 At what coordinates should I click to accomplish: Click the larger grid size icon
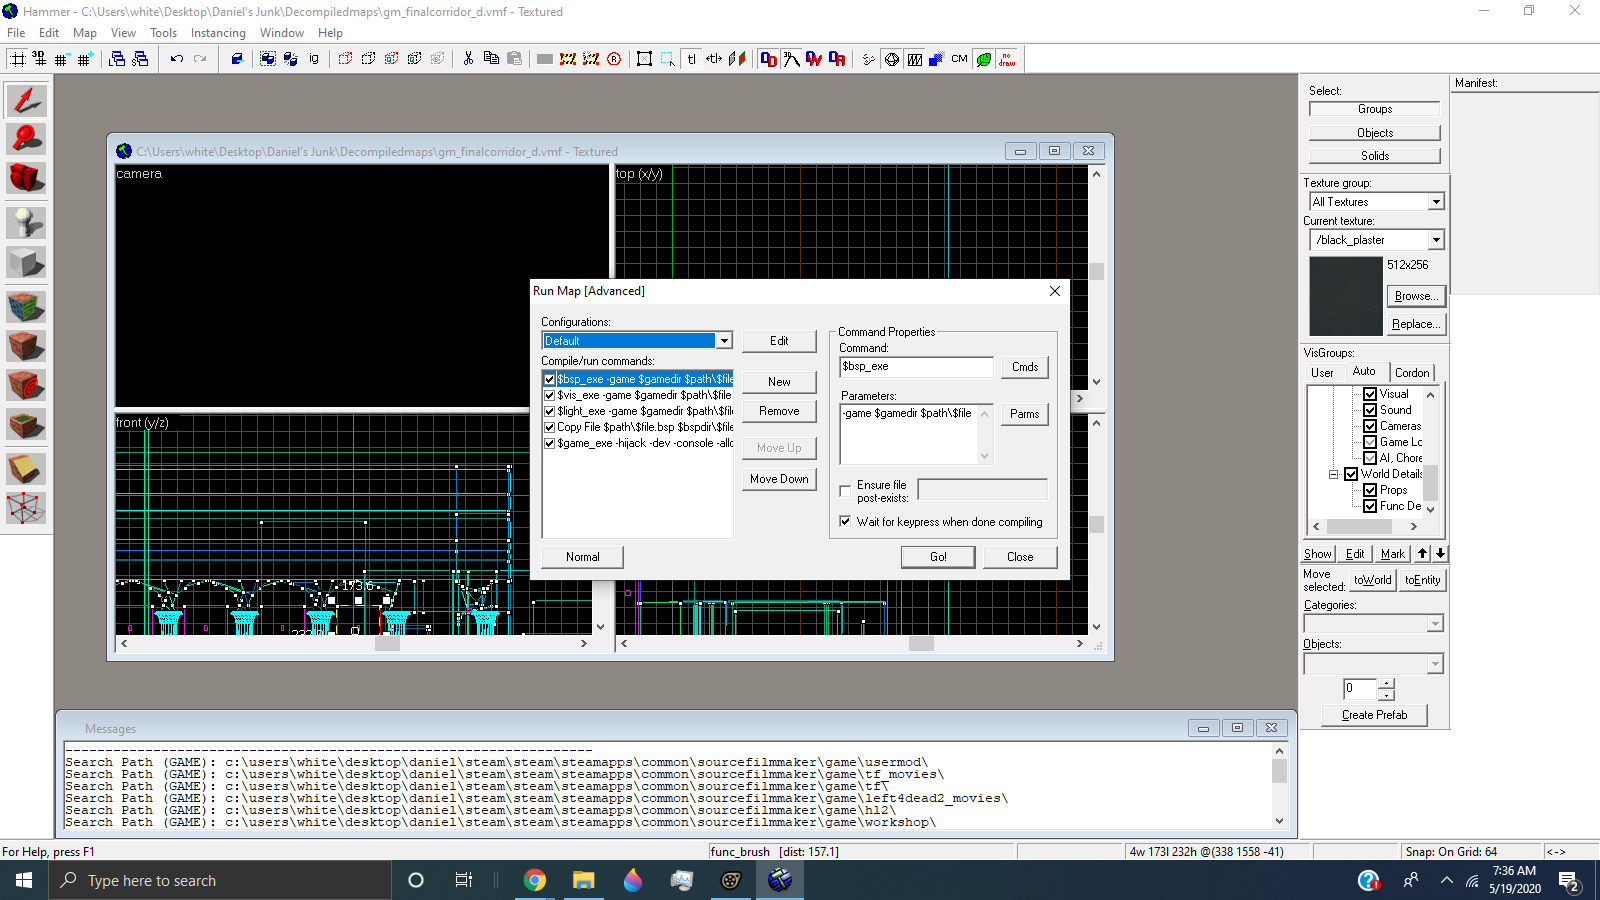(85, 59)
